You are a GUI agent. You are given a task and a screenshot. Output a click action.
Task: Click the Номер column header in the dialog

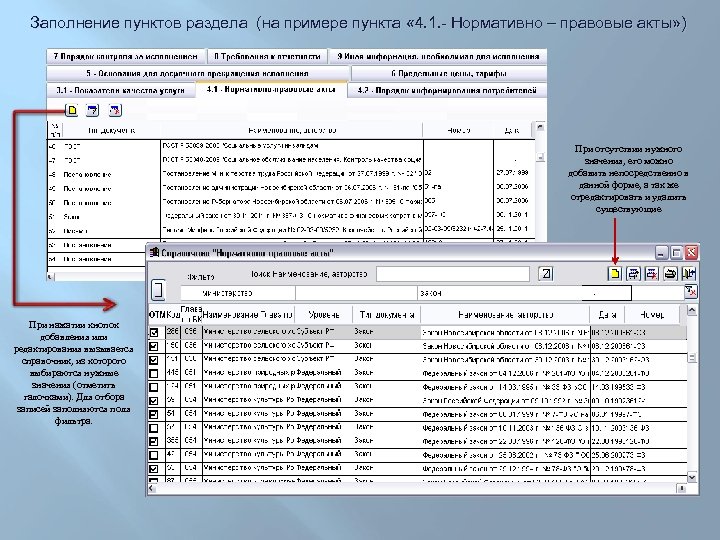click(x=652, y=315)
